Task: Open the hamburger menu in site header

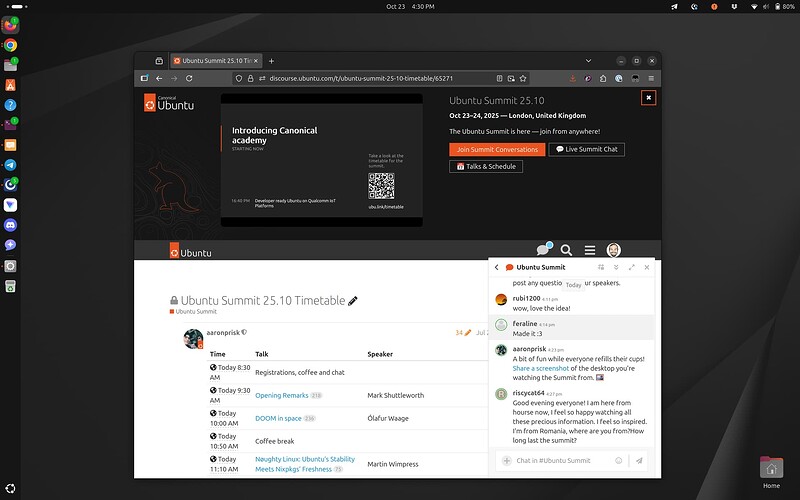Action: tap(590, 250)
